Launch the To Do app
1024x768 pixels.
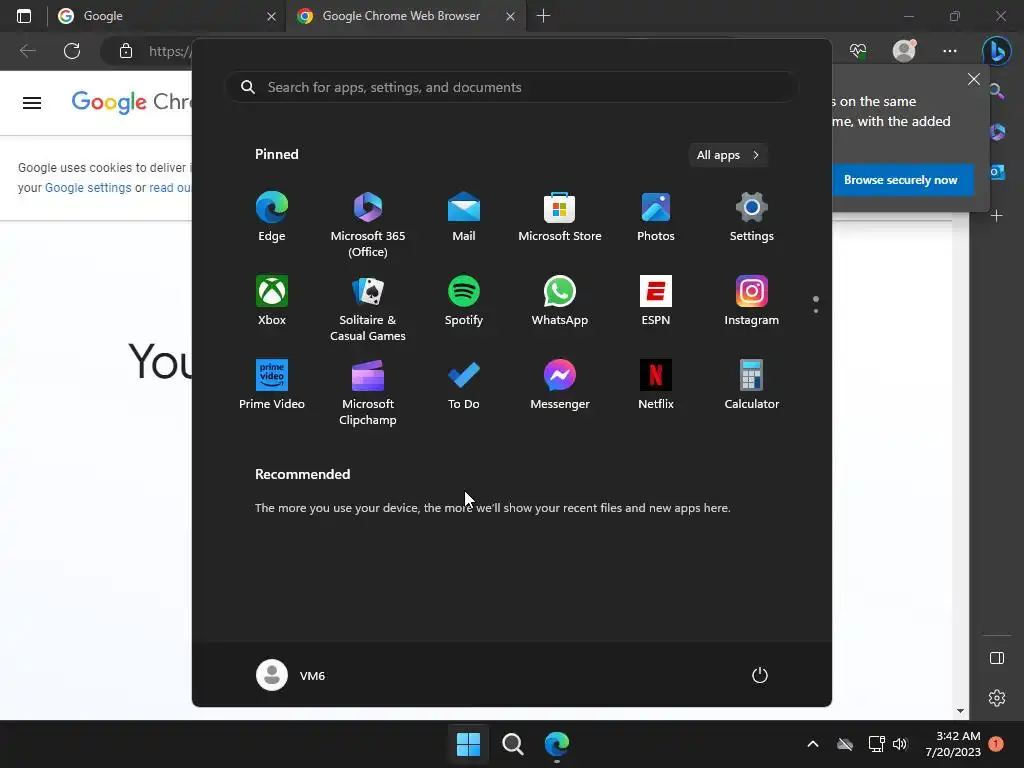[464, 385]
